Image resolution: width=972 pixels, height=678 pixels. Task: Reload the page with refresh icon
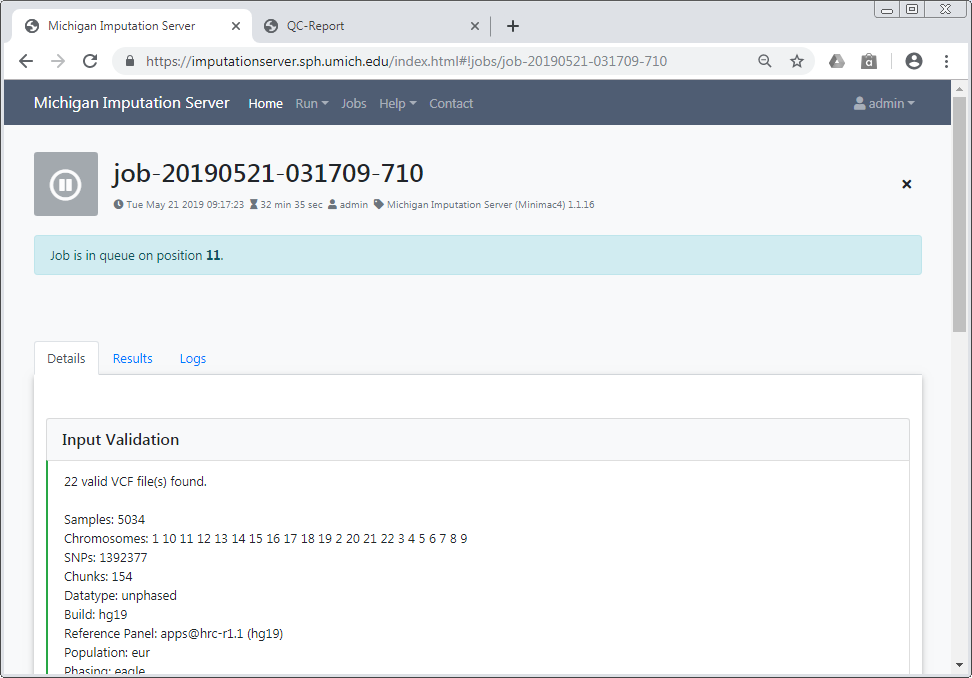(x=90, y=61)
